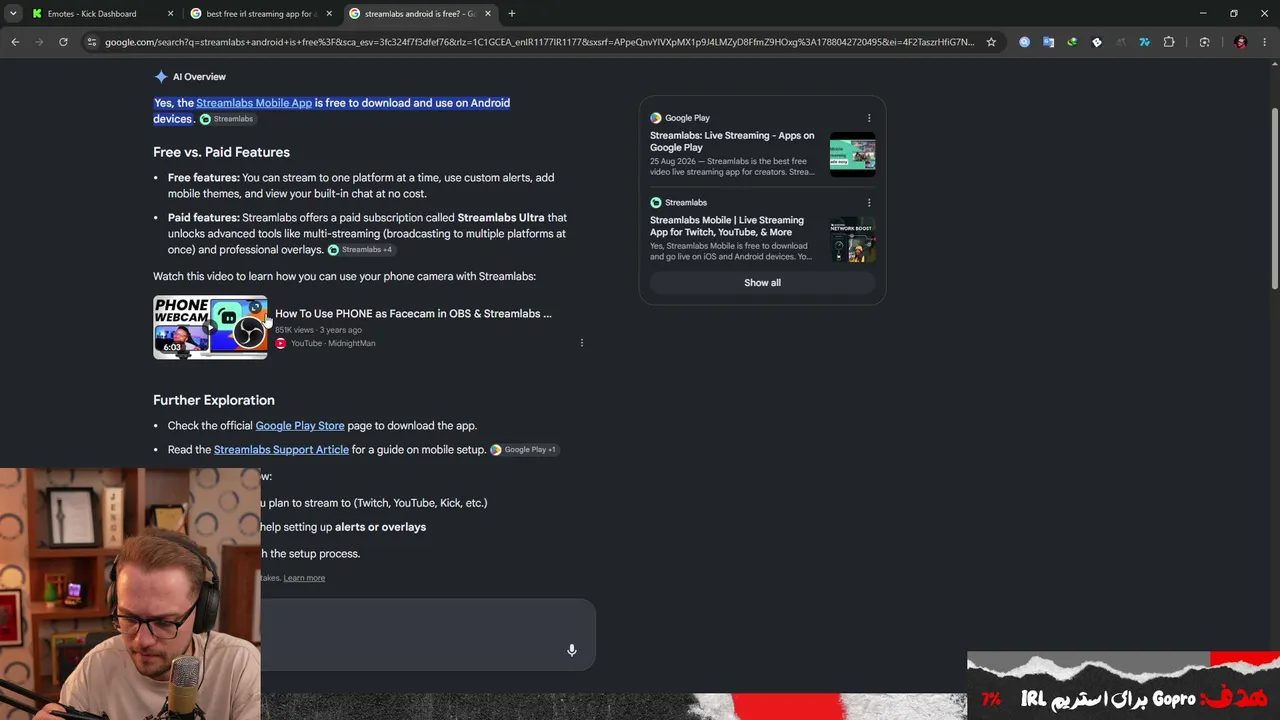Click the 'alerts or overlays' bold text
The width and height of the screenshot is (1280, 720).
380,527
